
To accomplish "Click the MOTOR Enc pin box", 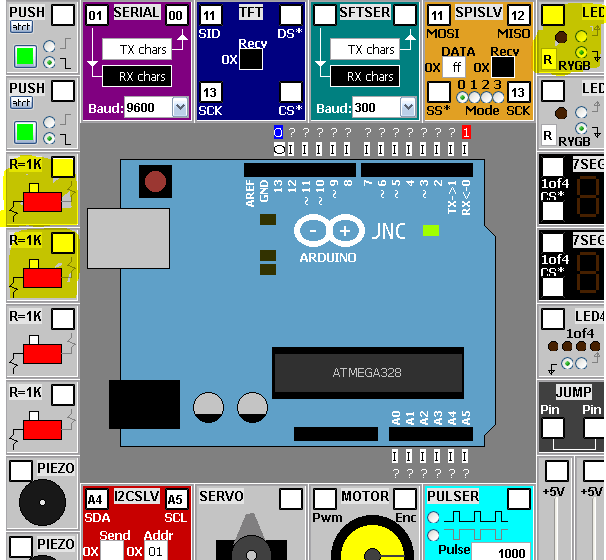I will (405, 499).
